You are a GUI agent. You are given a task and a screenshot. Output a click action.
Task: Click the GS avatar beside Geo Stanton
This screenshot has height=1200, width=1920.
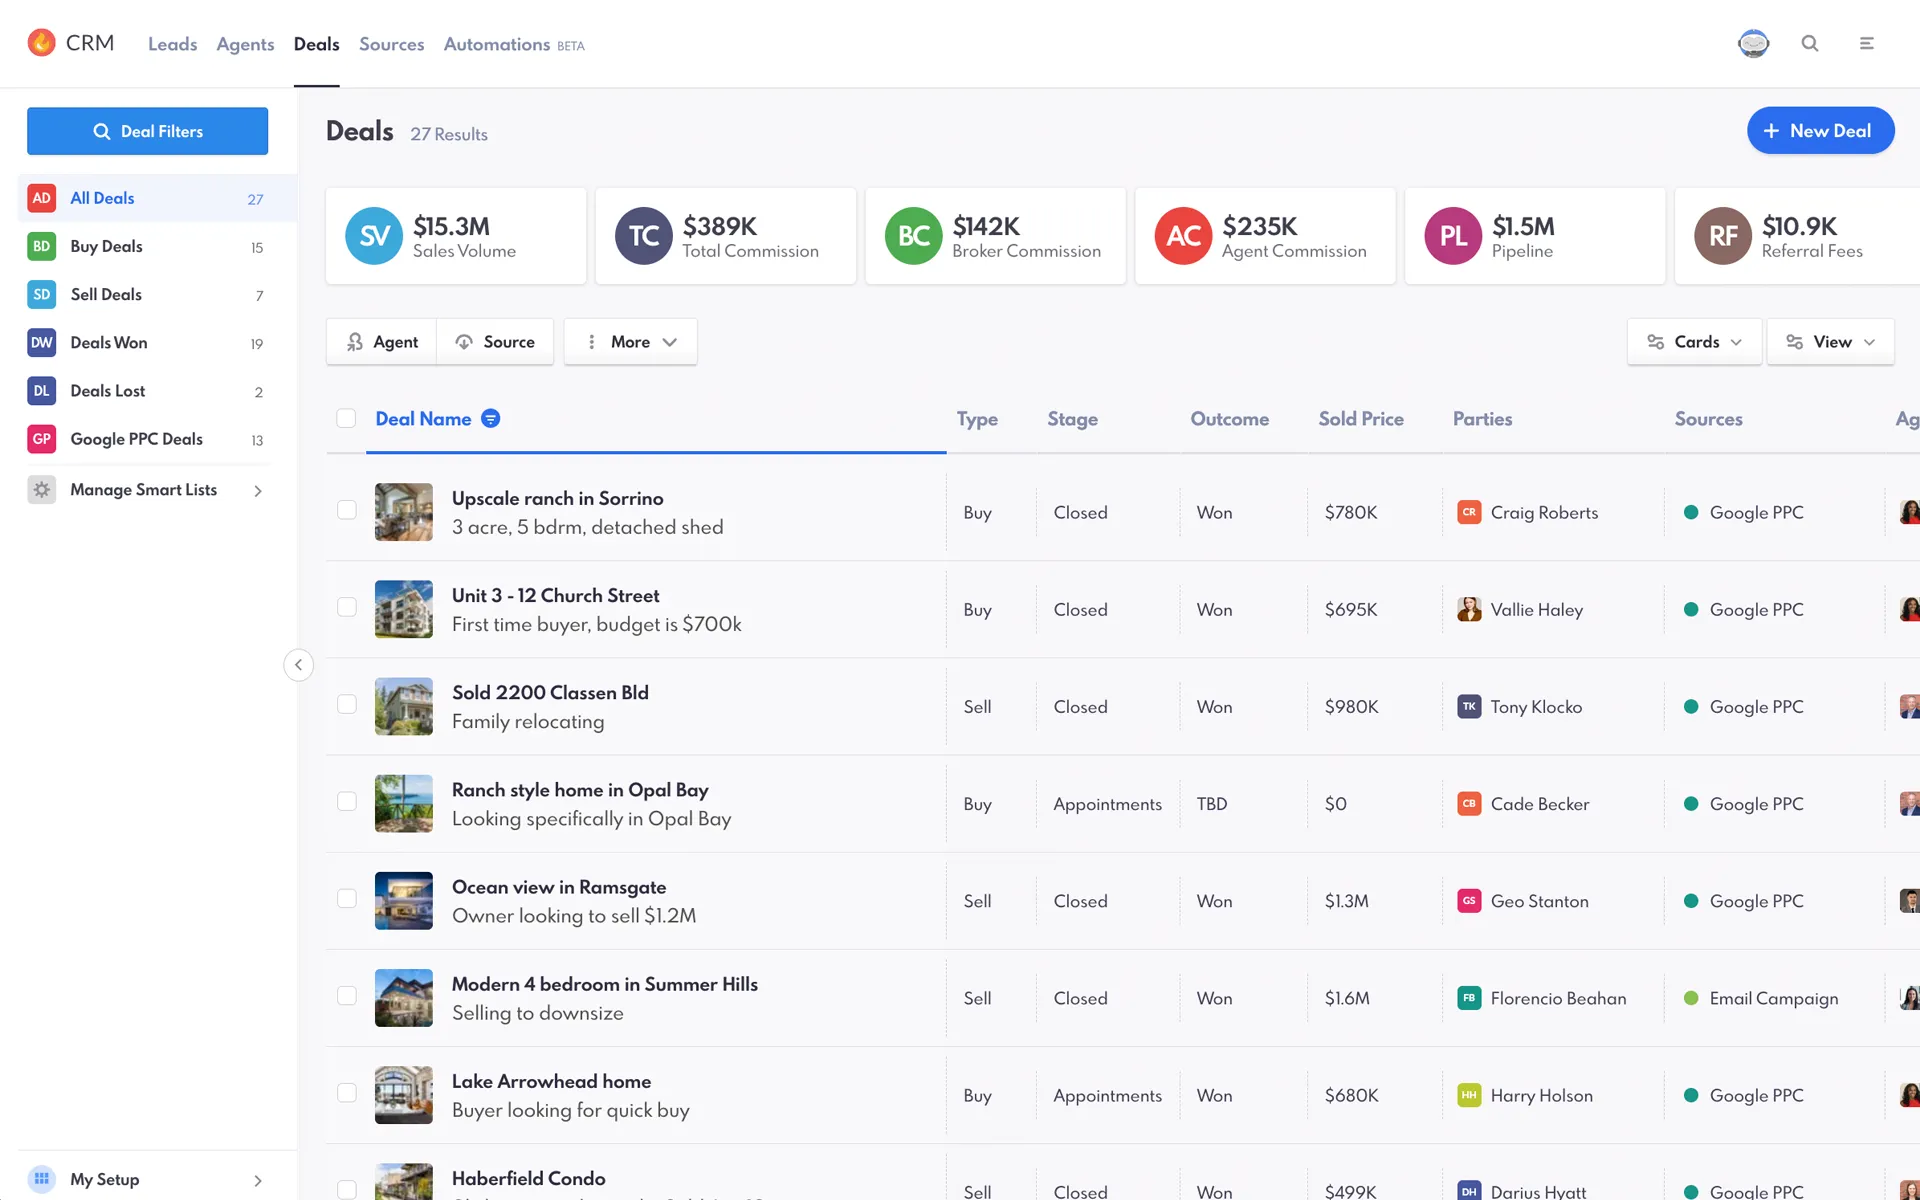coord(1469,900)
